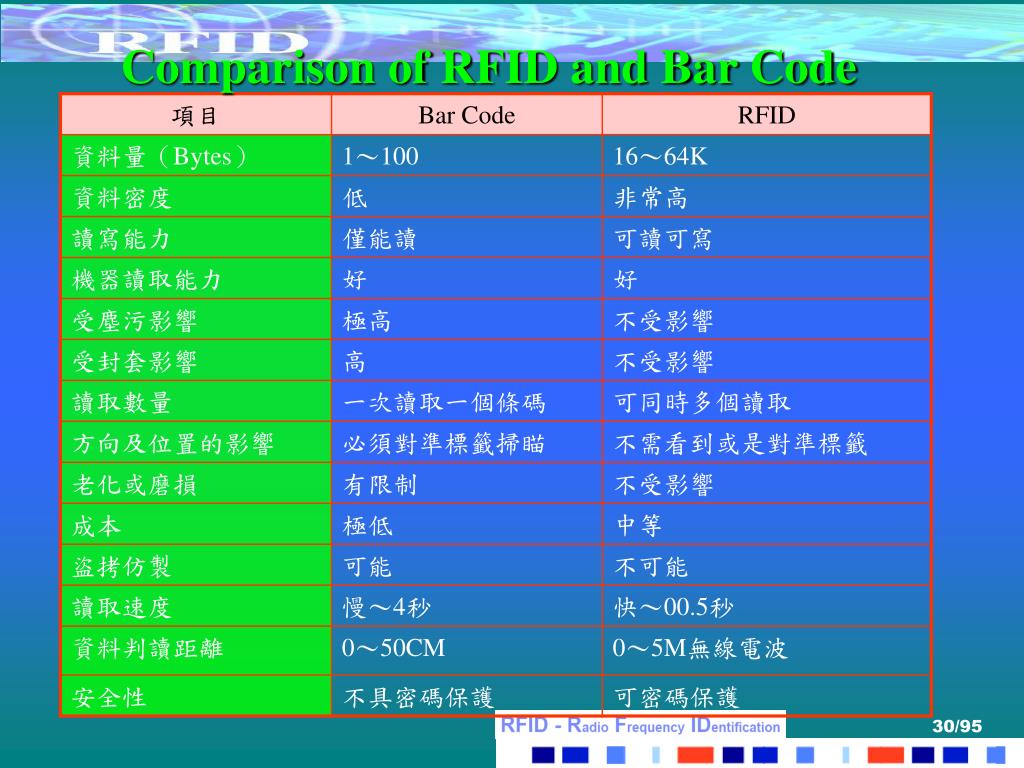Select the '安全性' row label
The width and height of the screenshot is (1024, 768).
point(196,696)
